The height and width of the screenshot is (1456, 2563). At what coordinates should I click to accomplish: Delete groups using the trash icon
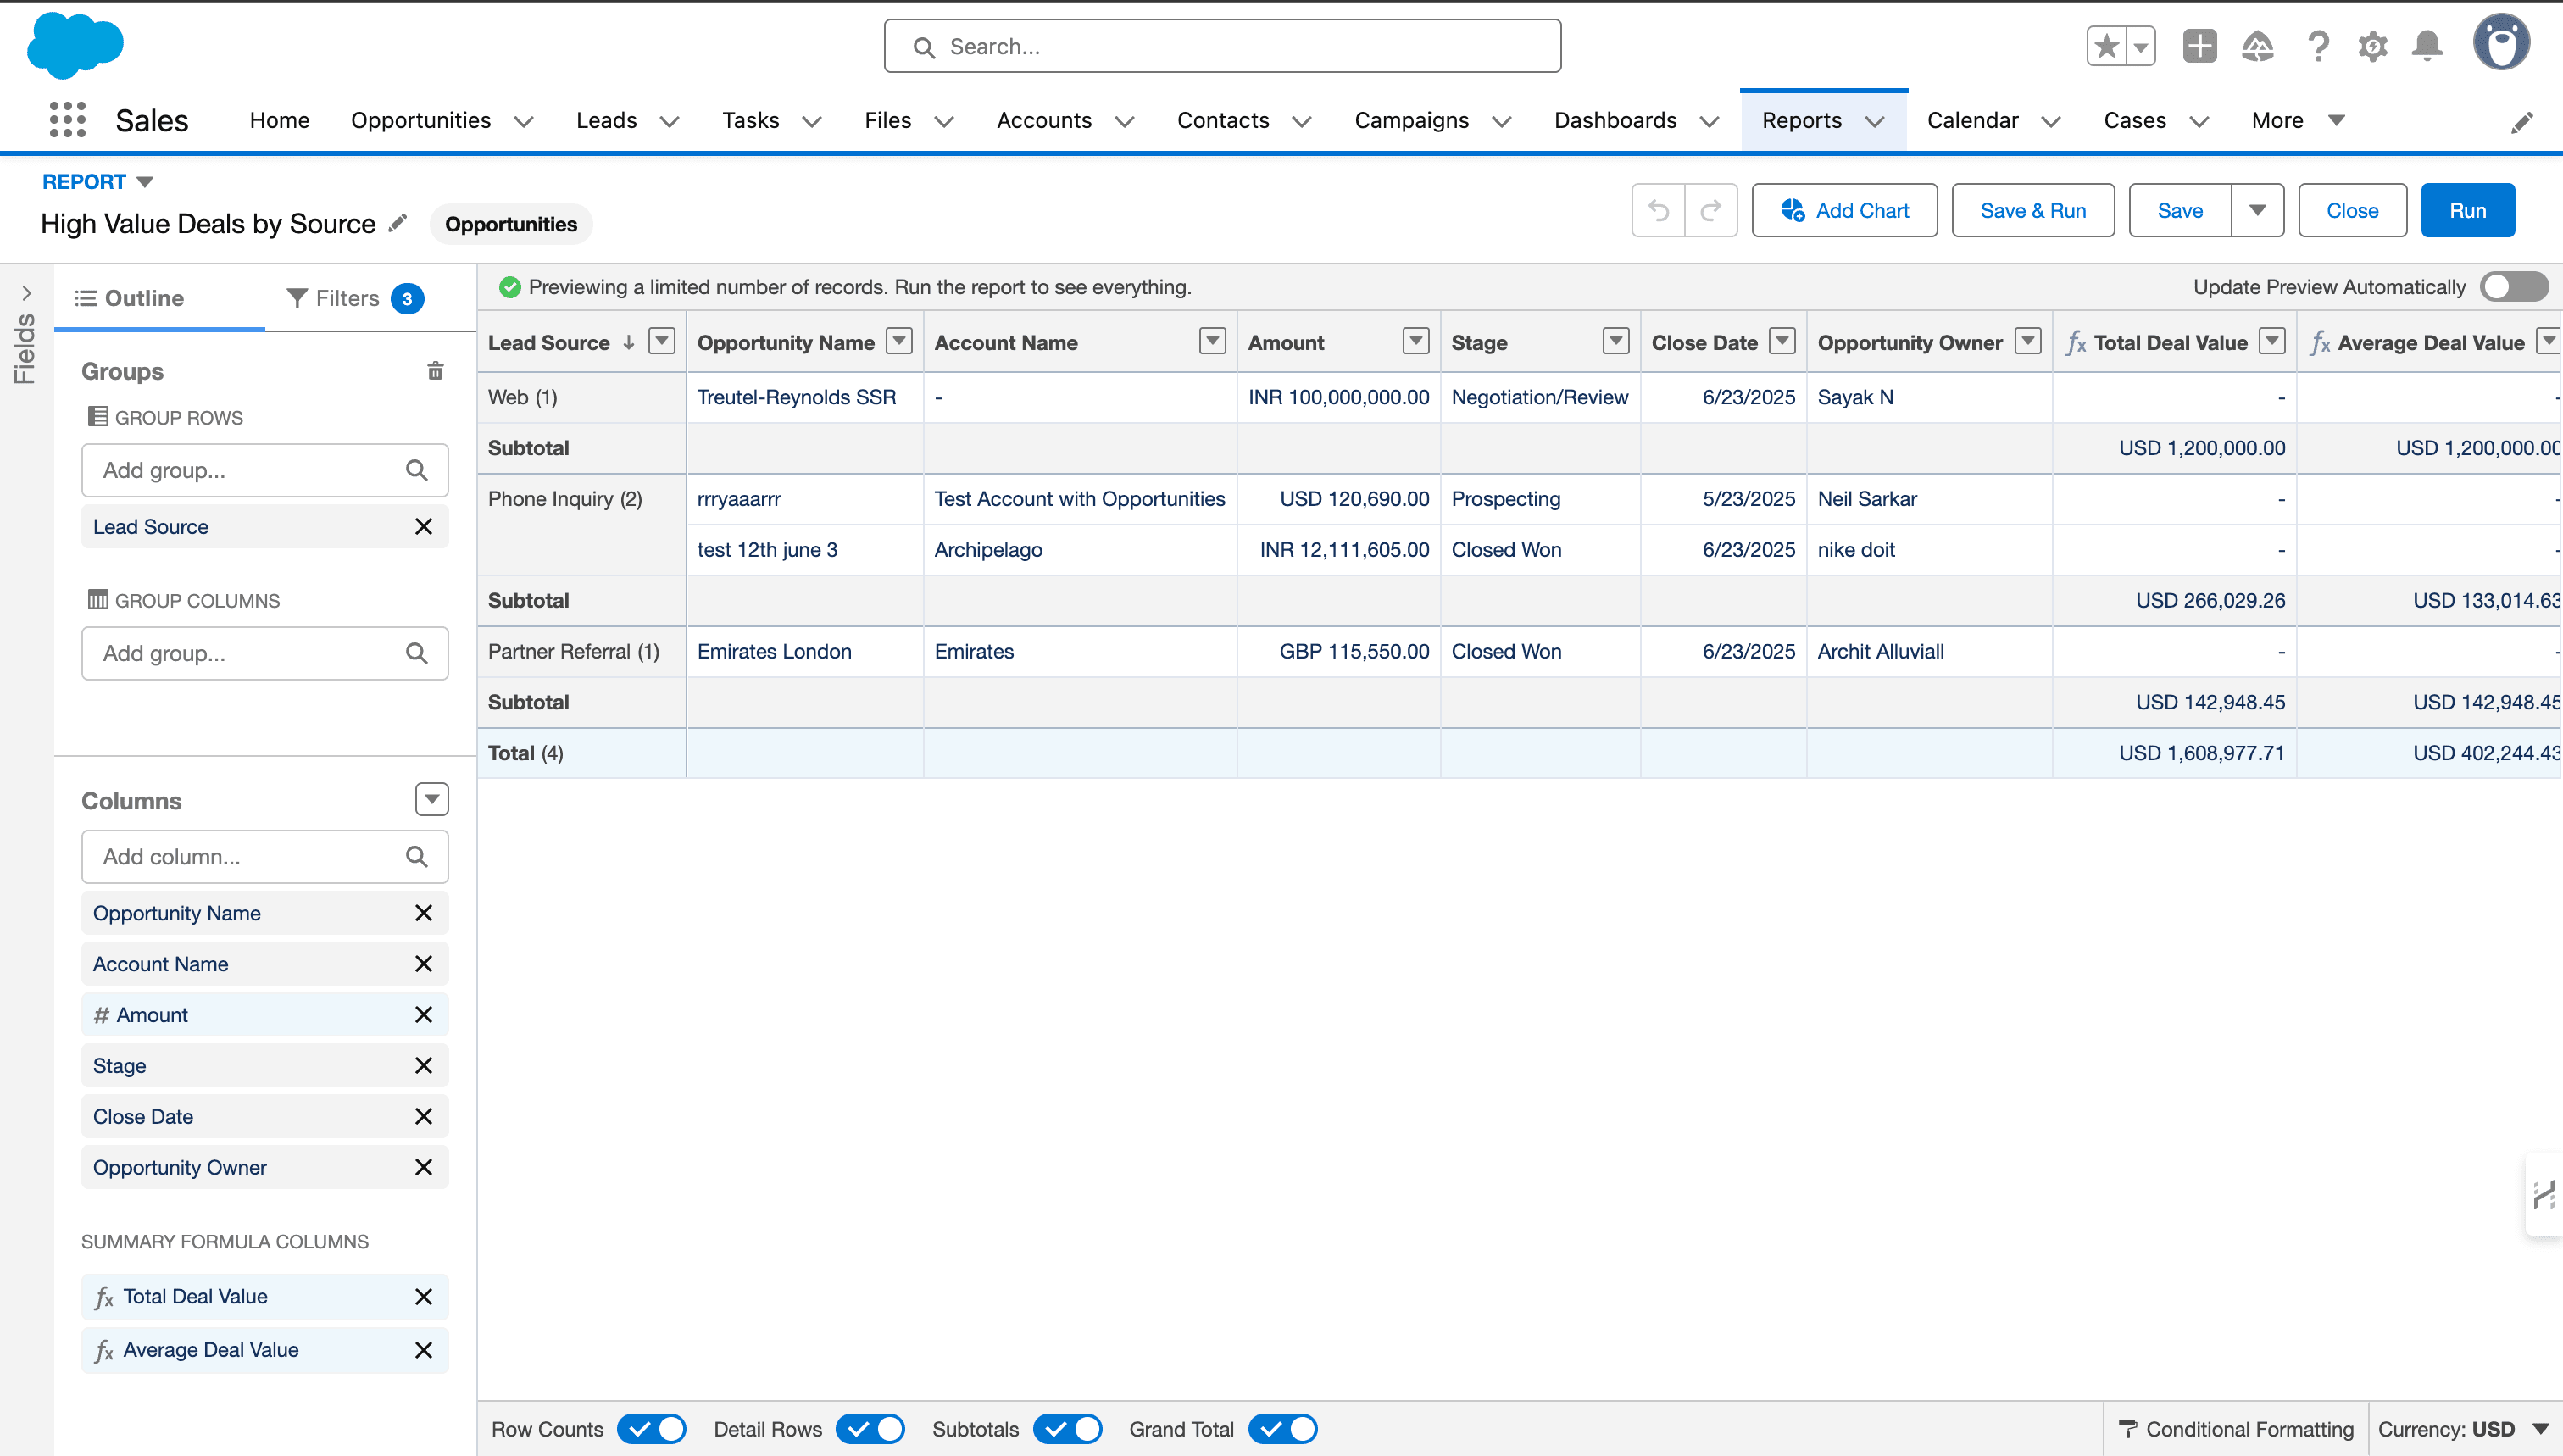(x=435, y=371)
